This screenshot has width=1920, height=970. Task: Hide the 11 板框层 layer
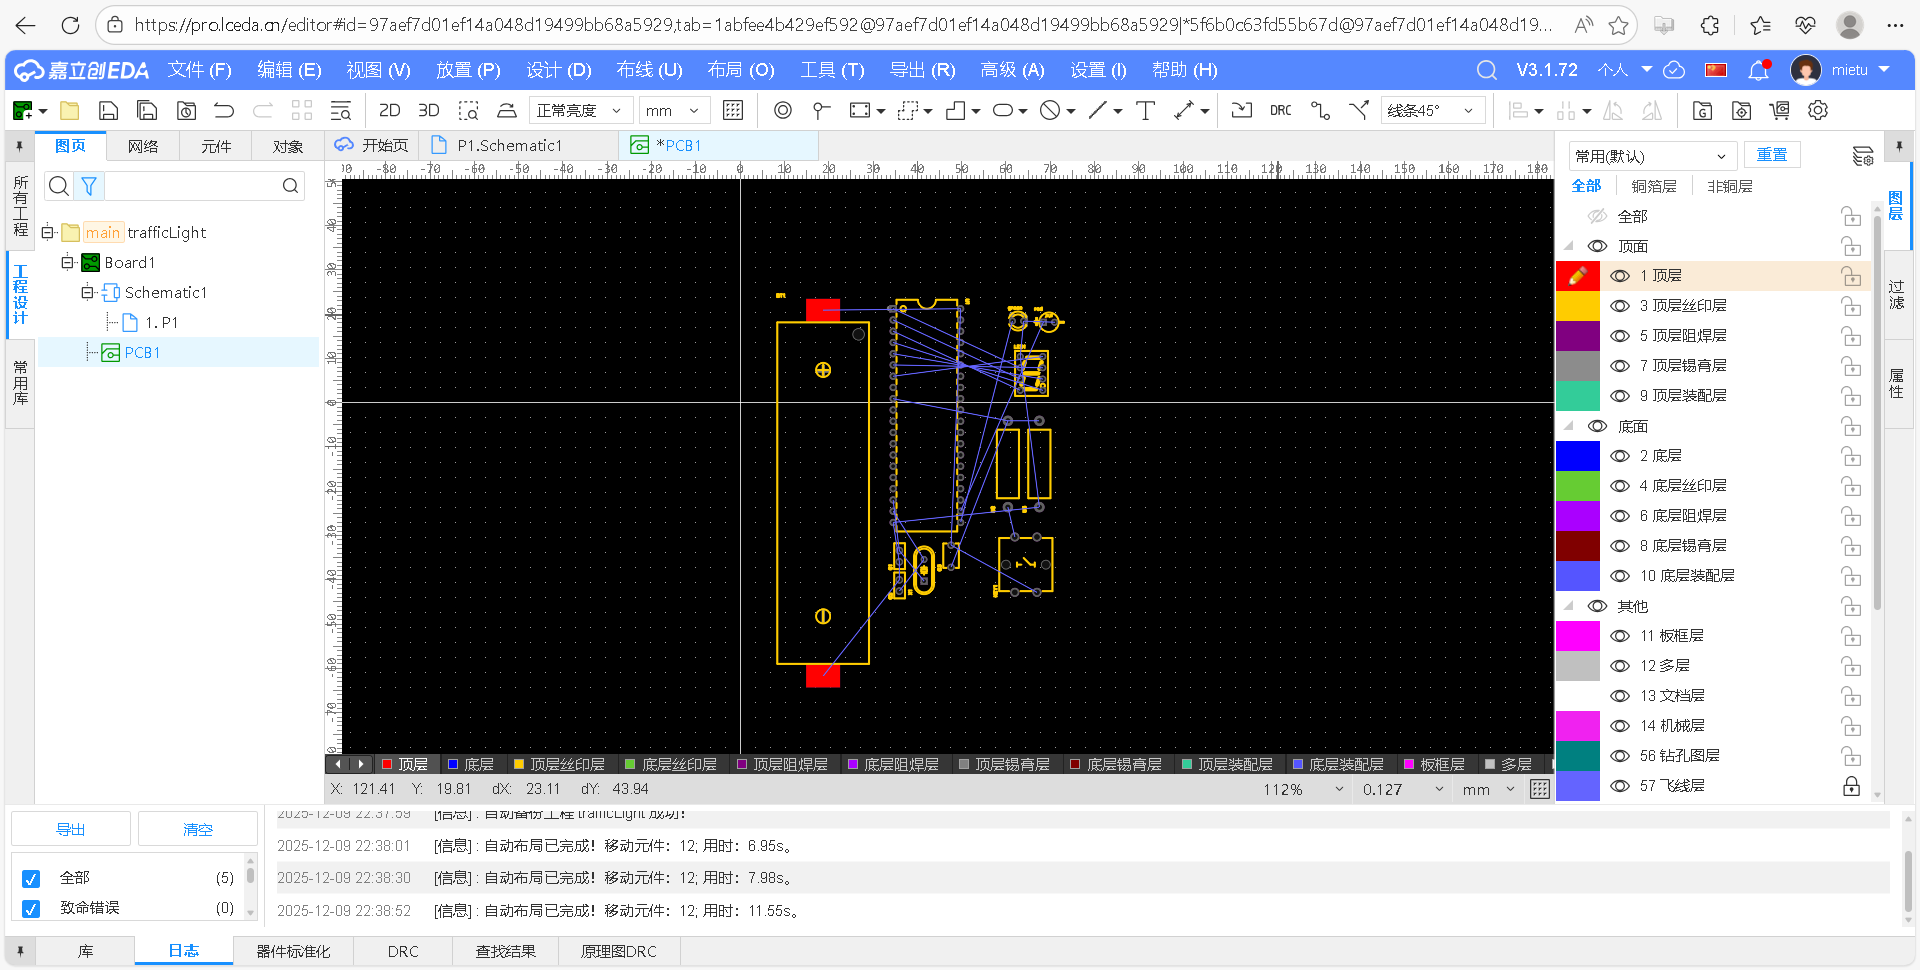(x=1620, y=636)
